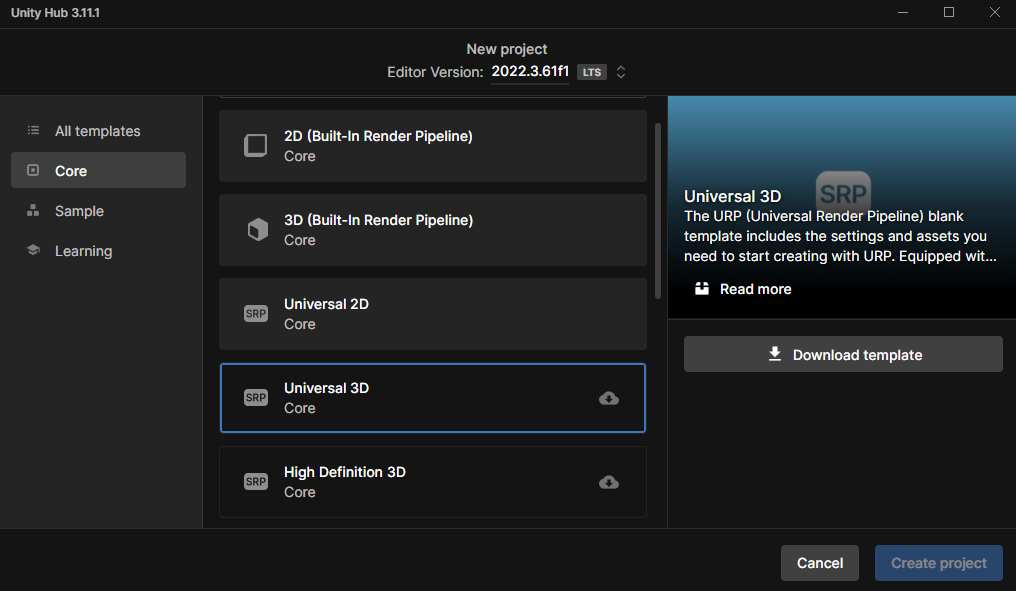Cancel the new project dialog
This screenshot has height=591, width=1016.
pos(820,563)
